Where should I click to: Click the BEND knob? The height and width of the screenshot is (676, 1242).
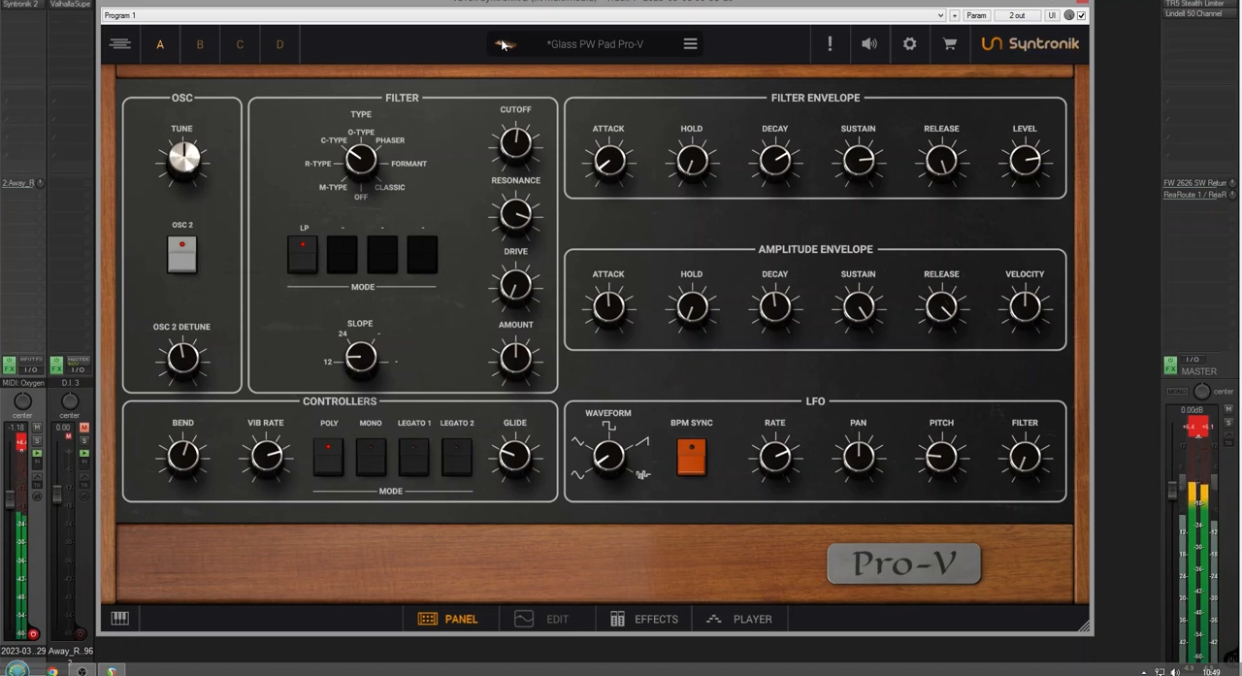(x=183, y=456)
